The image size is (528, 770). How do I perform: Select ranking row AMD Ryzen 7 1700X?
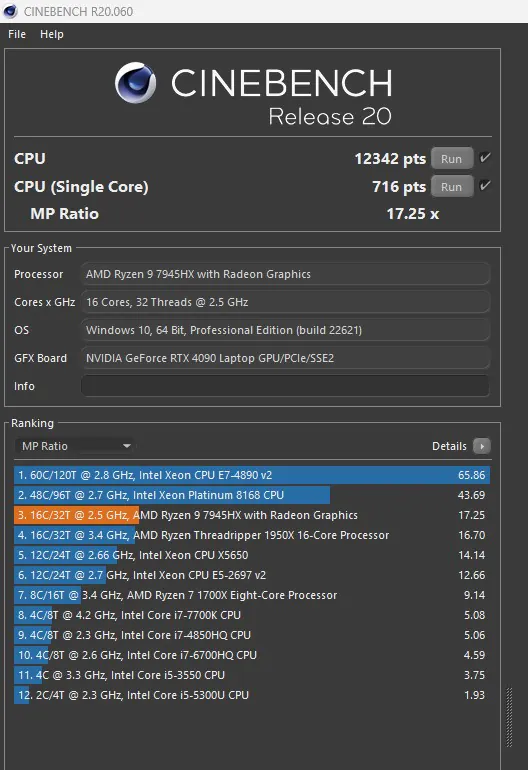[x=252, y=595]
